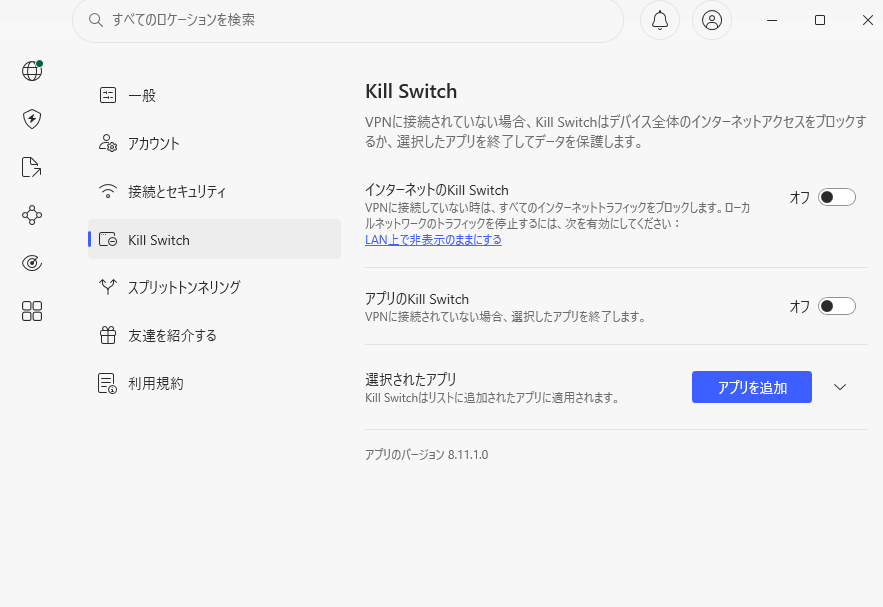
Task: Focus the すべてのロケーションを検索 search field
Action: click(348, 20)
